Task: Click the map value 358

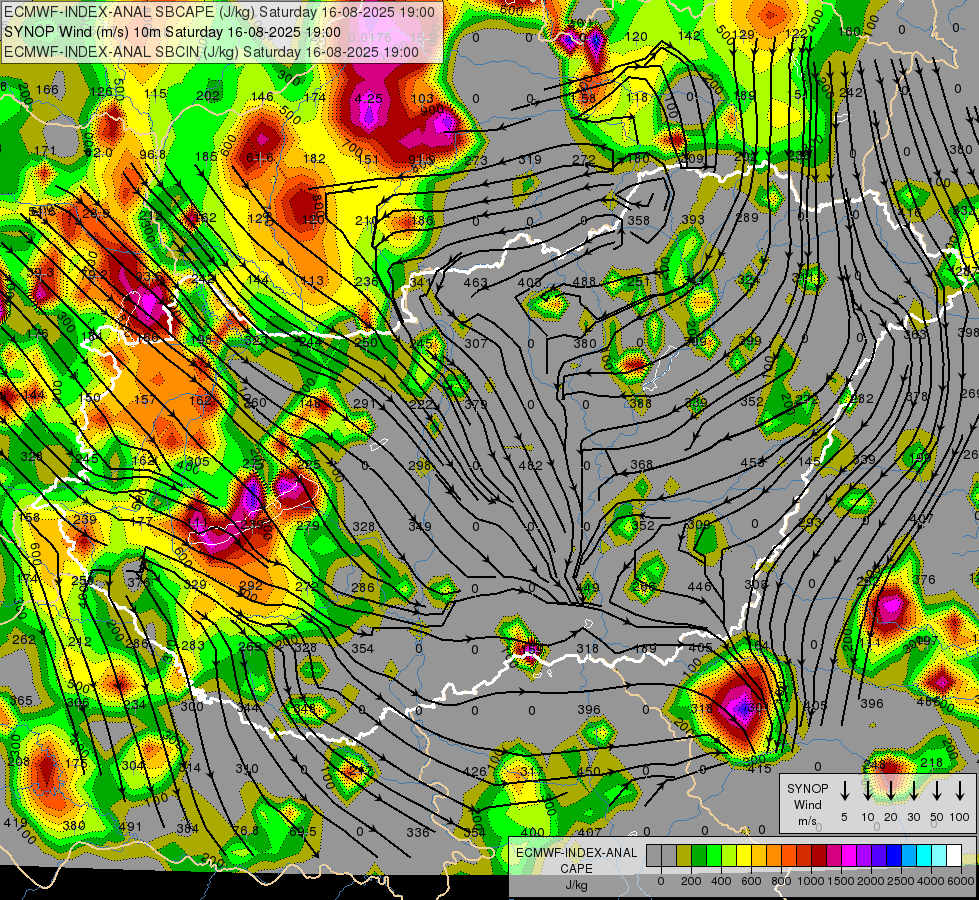Action: [638, 220]
